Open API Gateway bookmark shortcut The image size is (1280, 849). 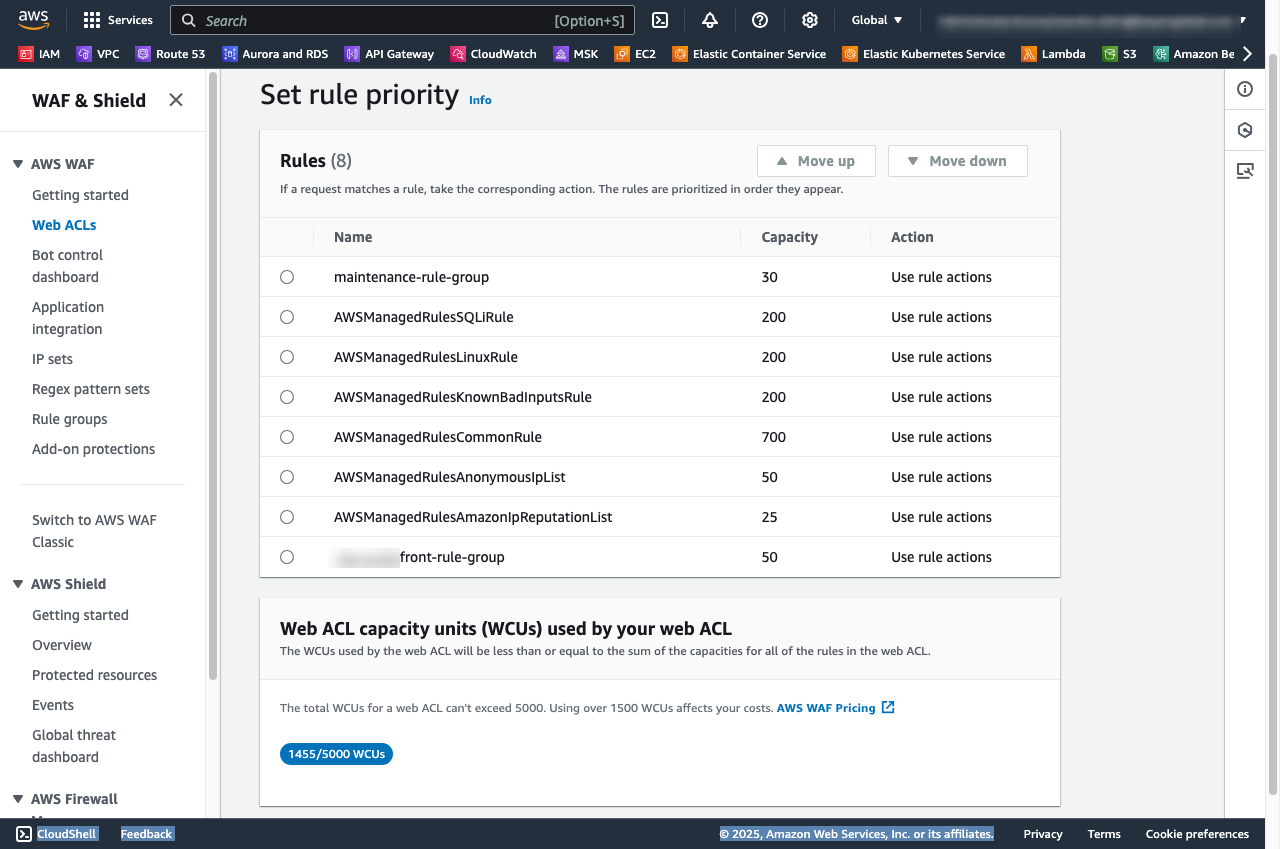[x=389, y=54]
